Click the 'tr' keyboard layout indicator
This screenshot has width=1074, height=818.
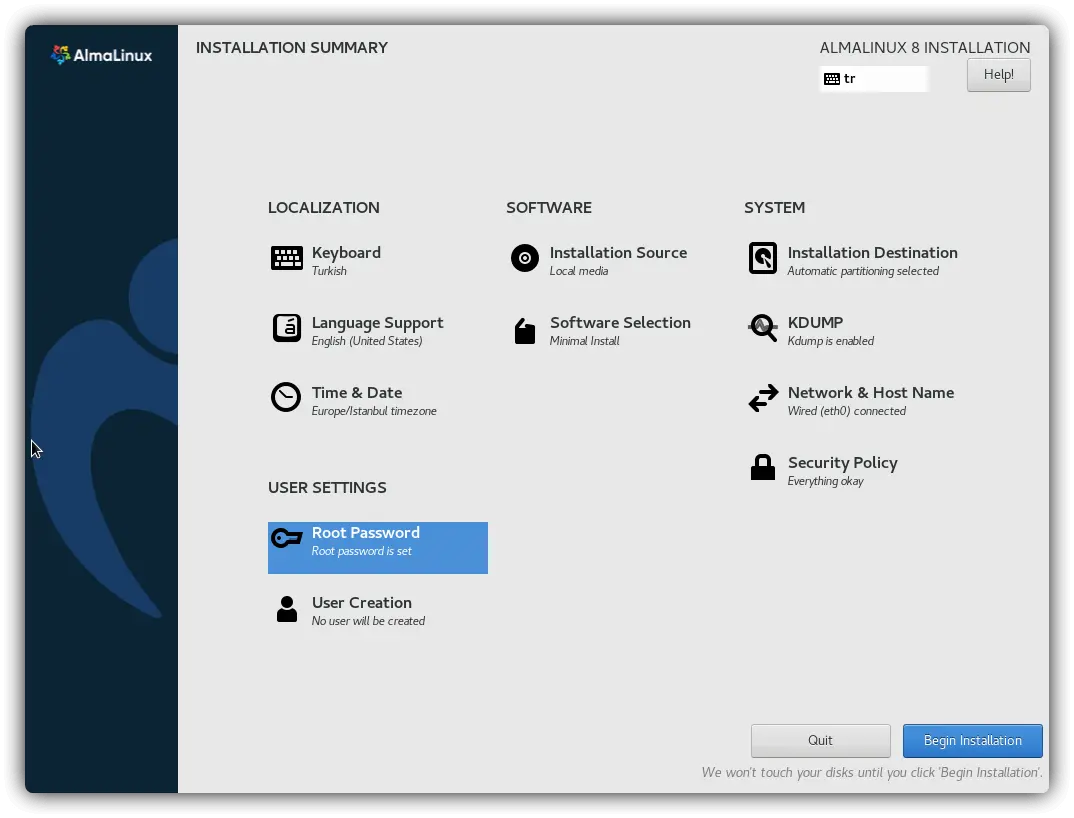click(873, 79)
